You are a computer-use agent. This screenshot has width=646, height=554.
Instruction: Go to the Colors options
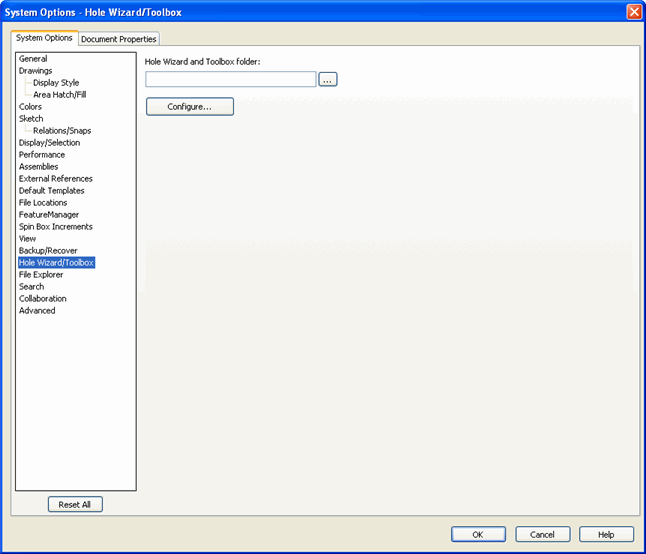(30, 106)
